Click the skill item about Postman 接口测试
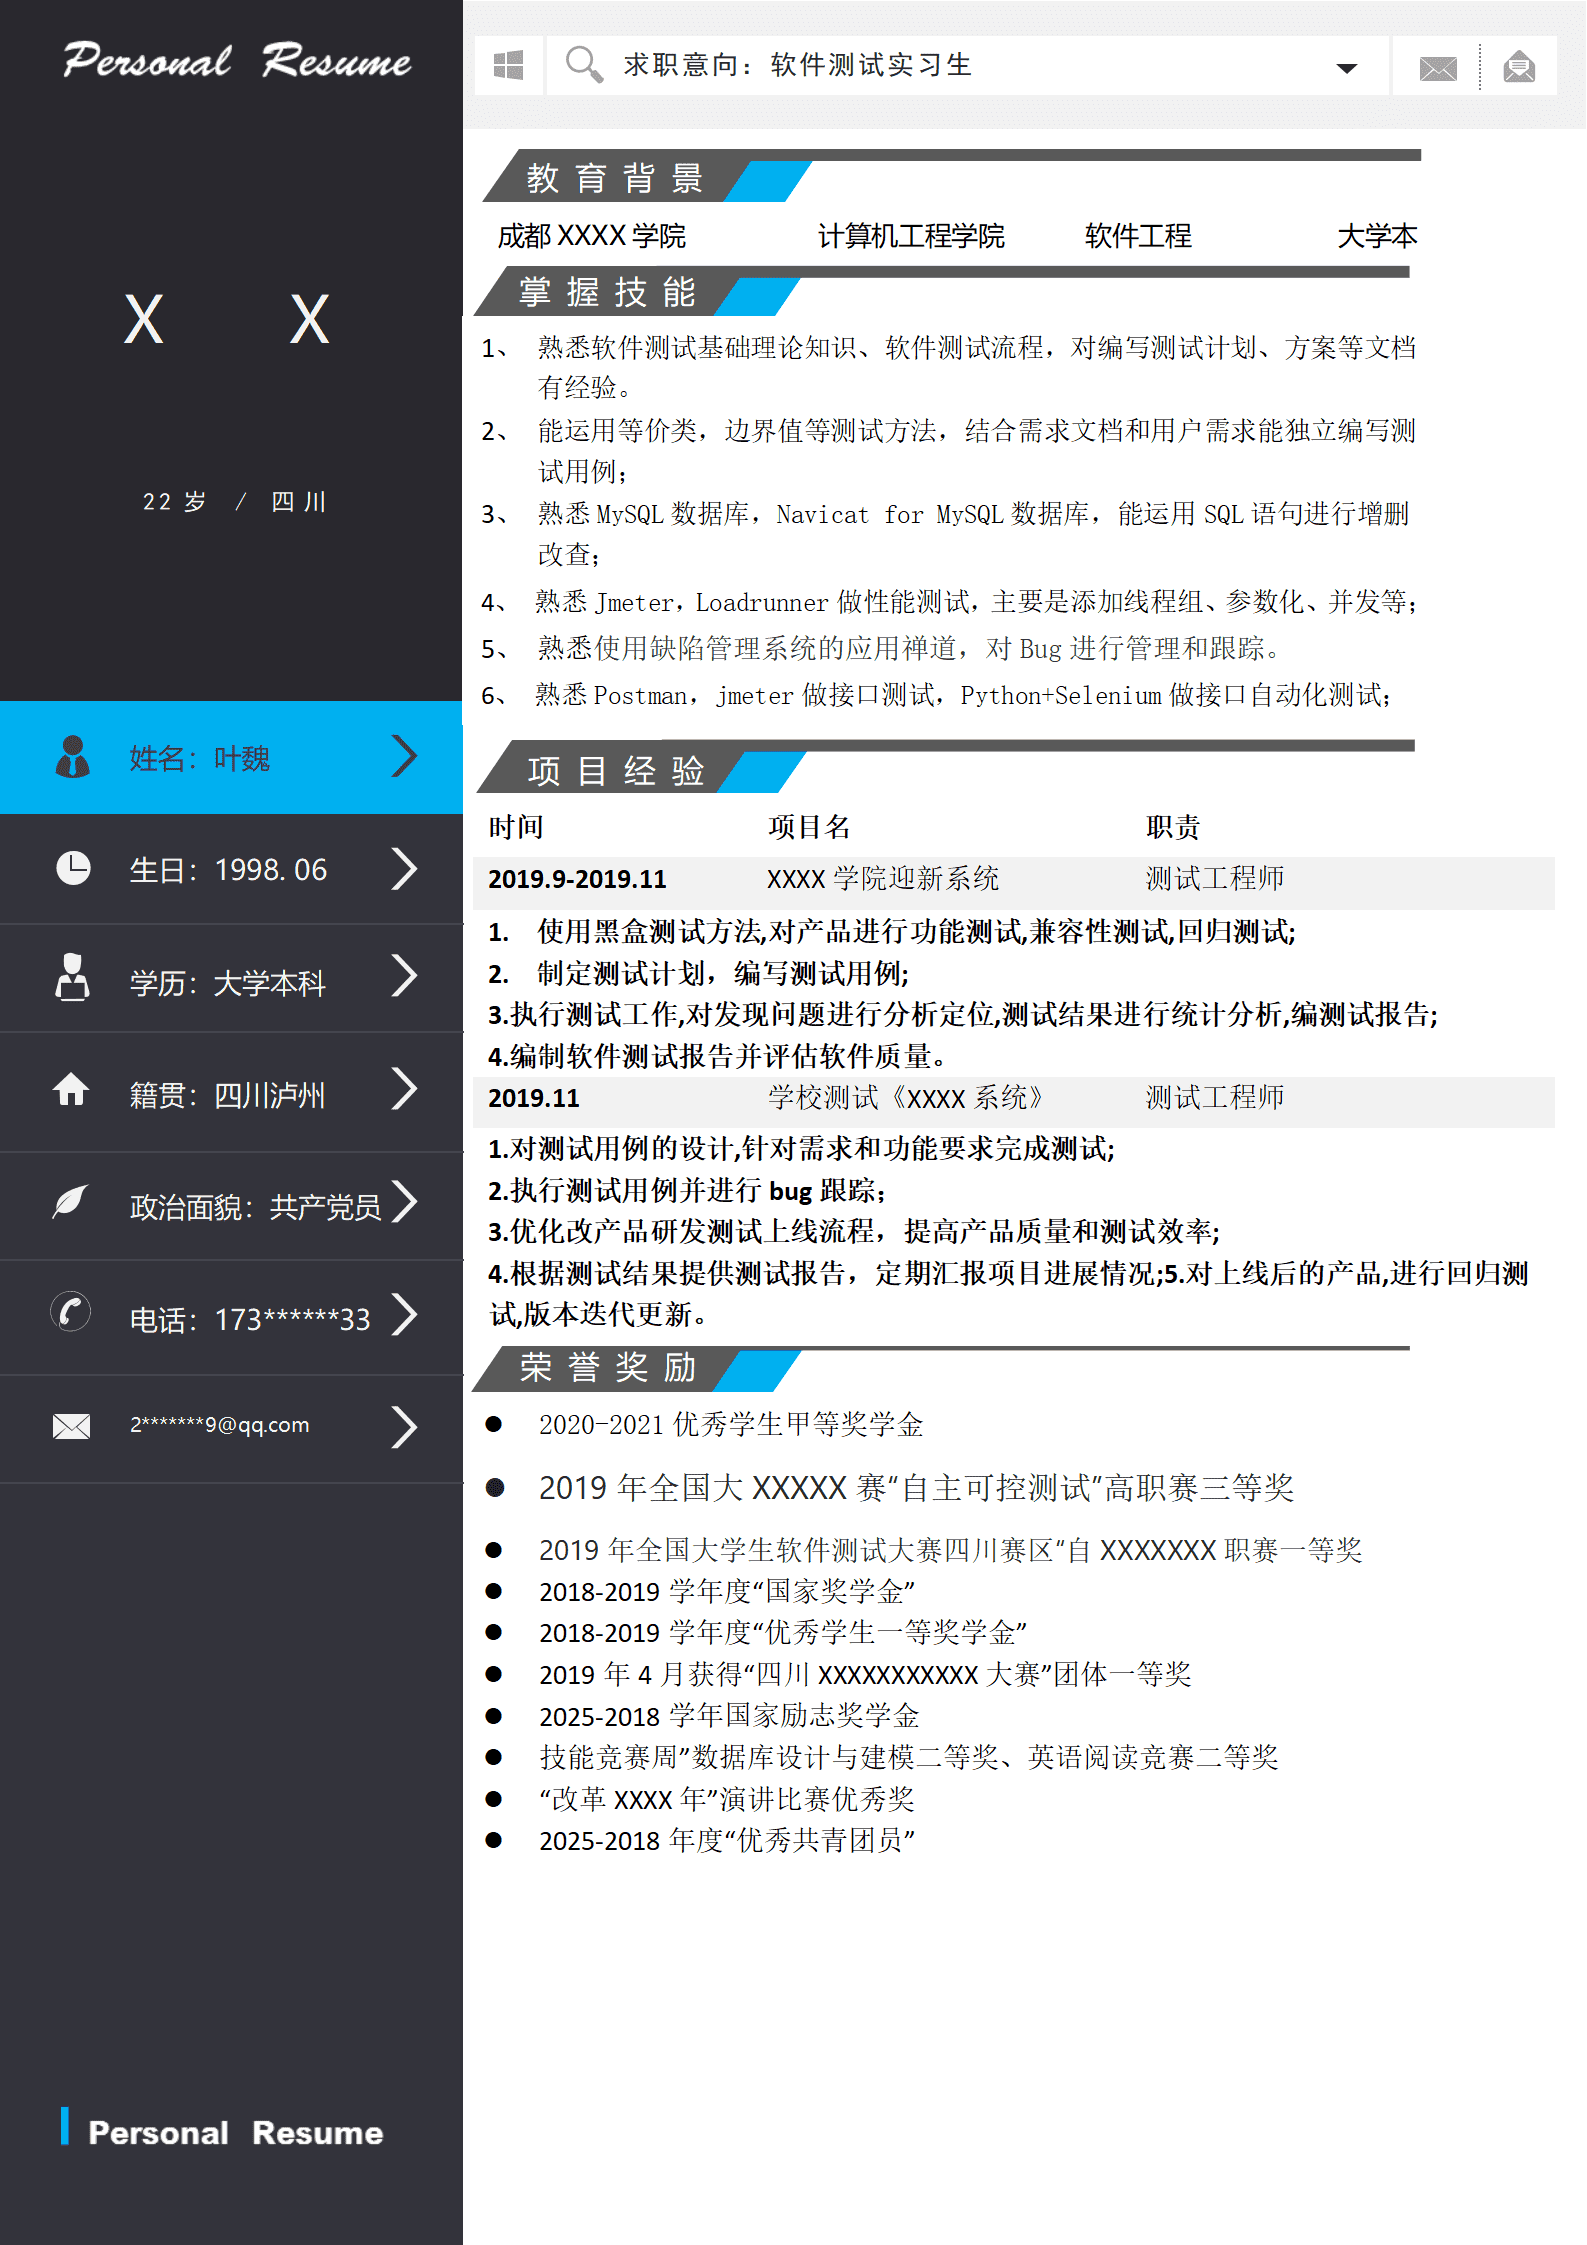1587x2245 pixels. (937, 695)
